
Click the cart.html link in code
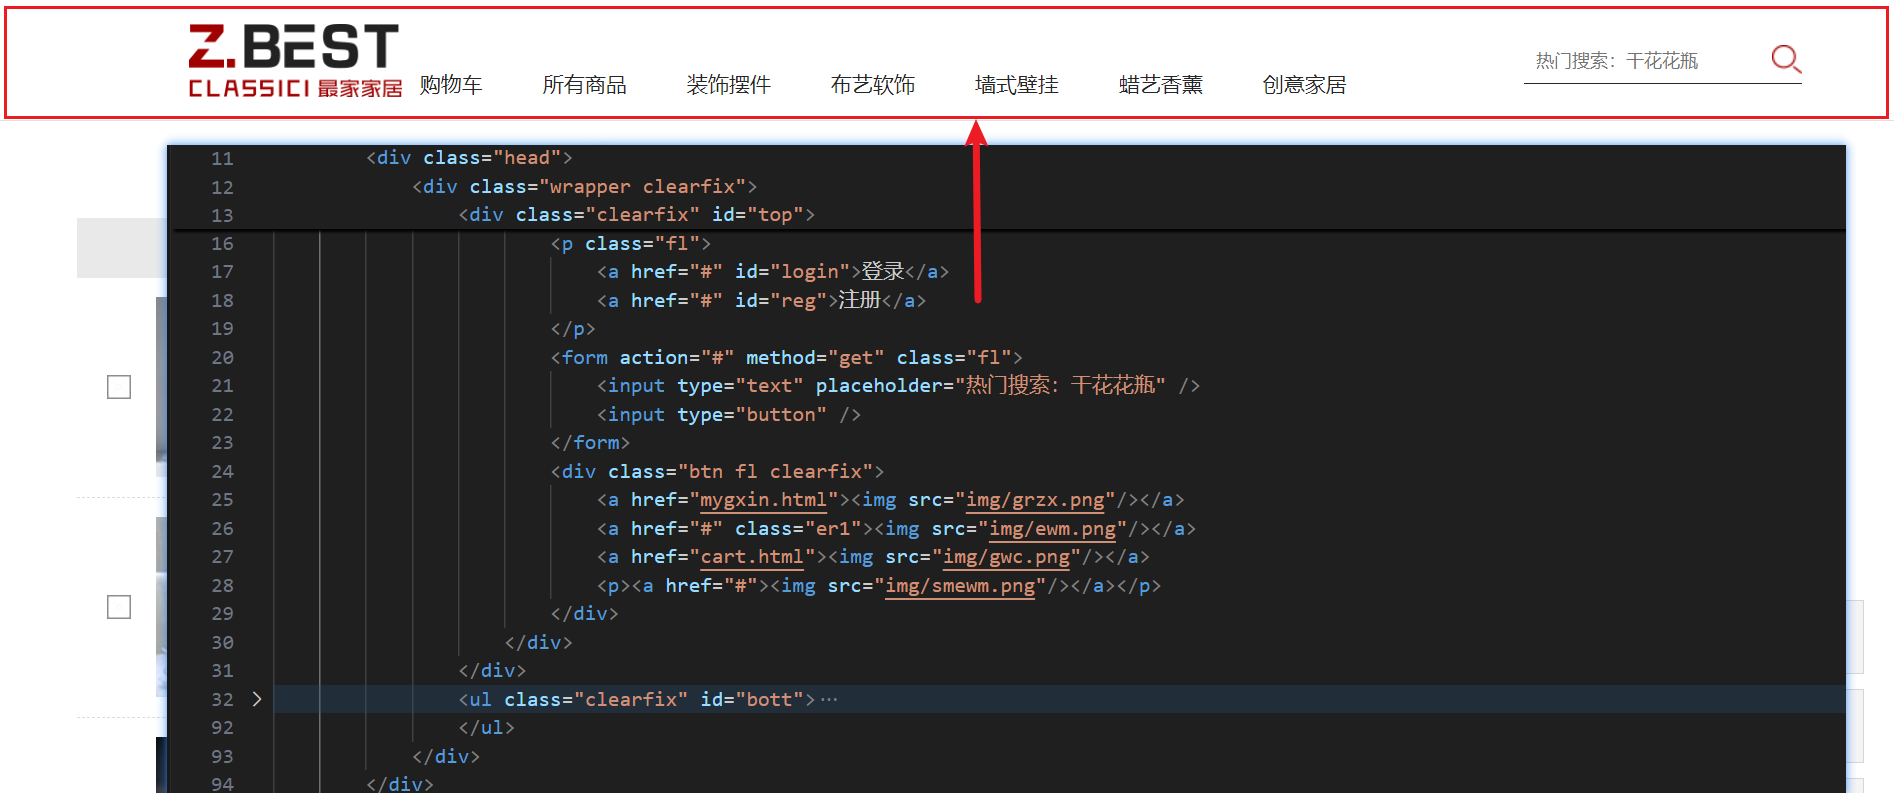click(751, 557)
